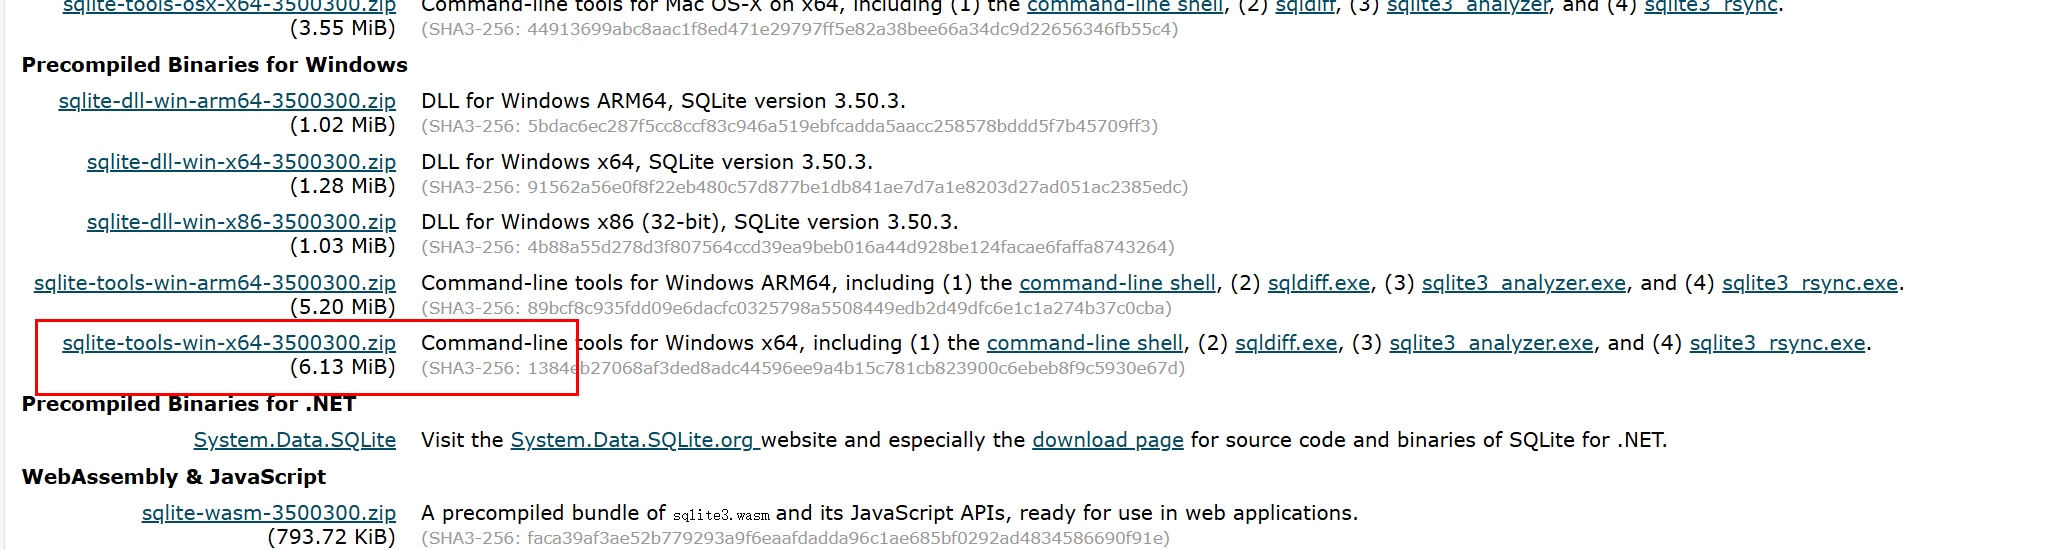Download sqlite-tools-win-arm64-3500300.zip
This screenshot has width=2047, height=550.
(x=215, y=283)
